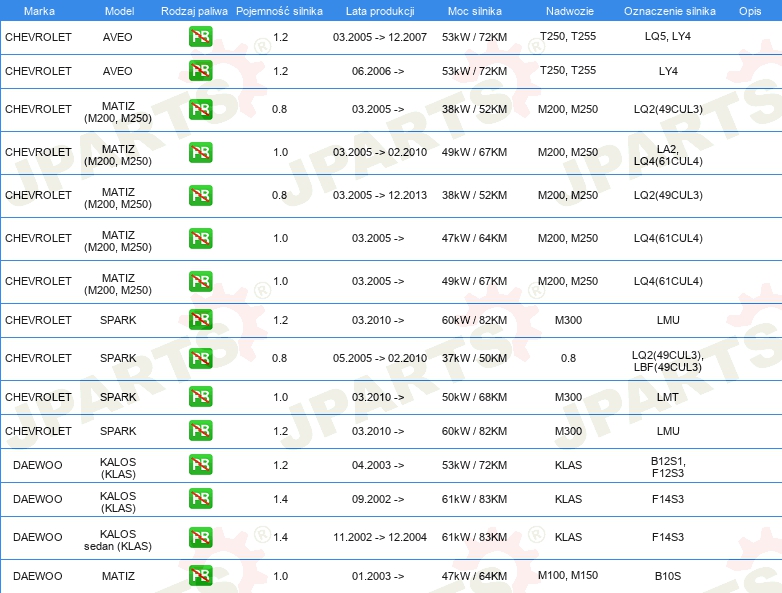Click fuel icon in KALOS sedan row
Screen dimensions: 782x593
(200, 537)
